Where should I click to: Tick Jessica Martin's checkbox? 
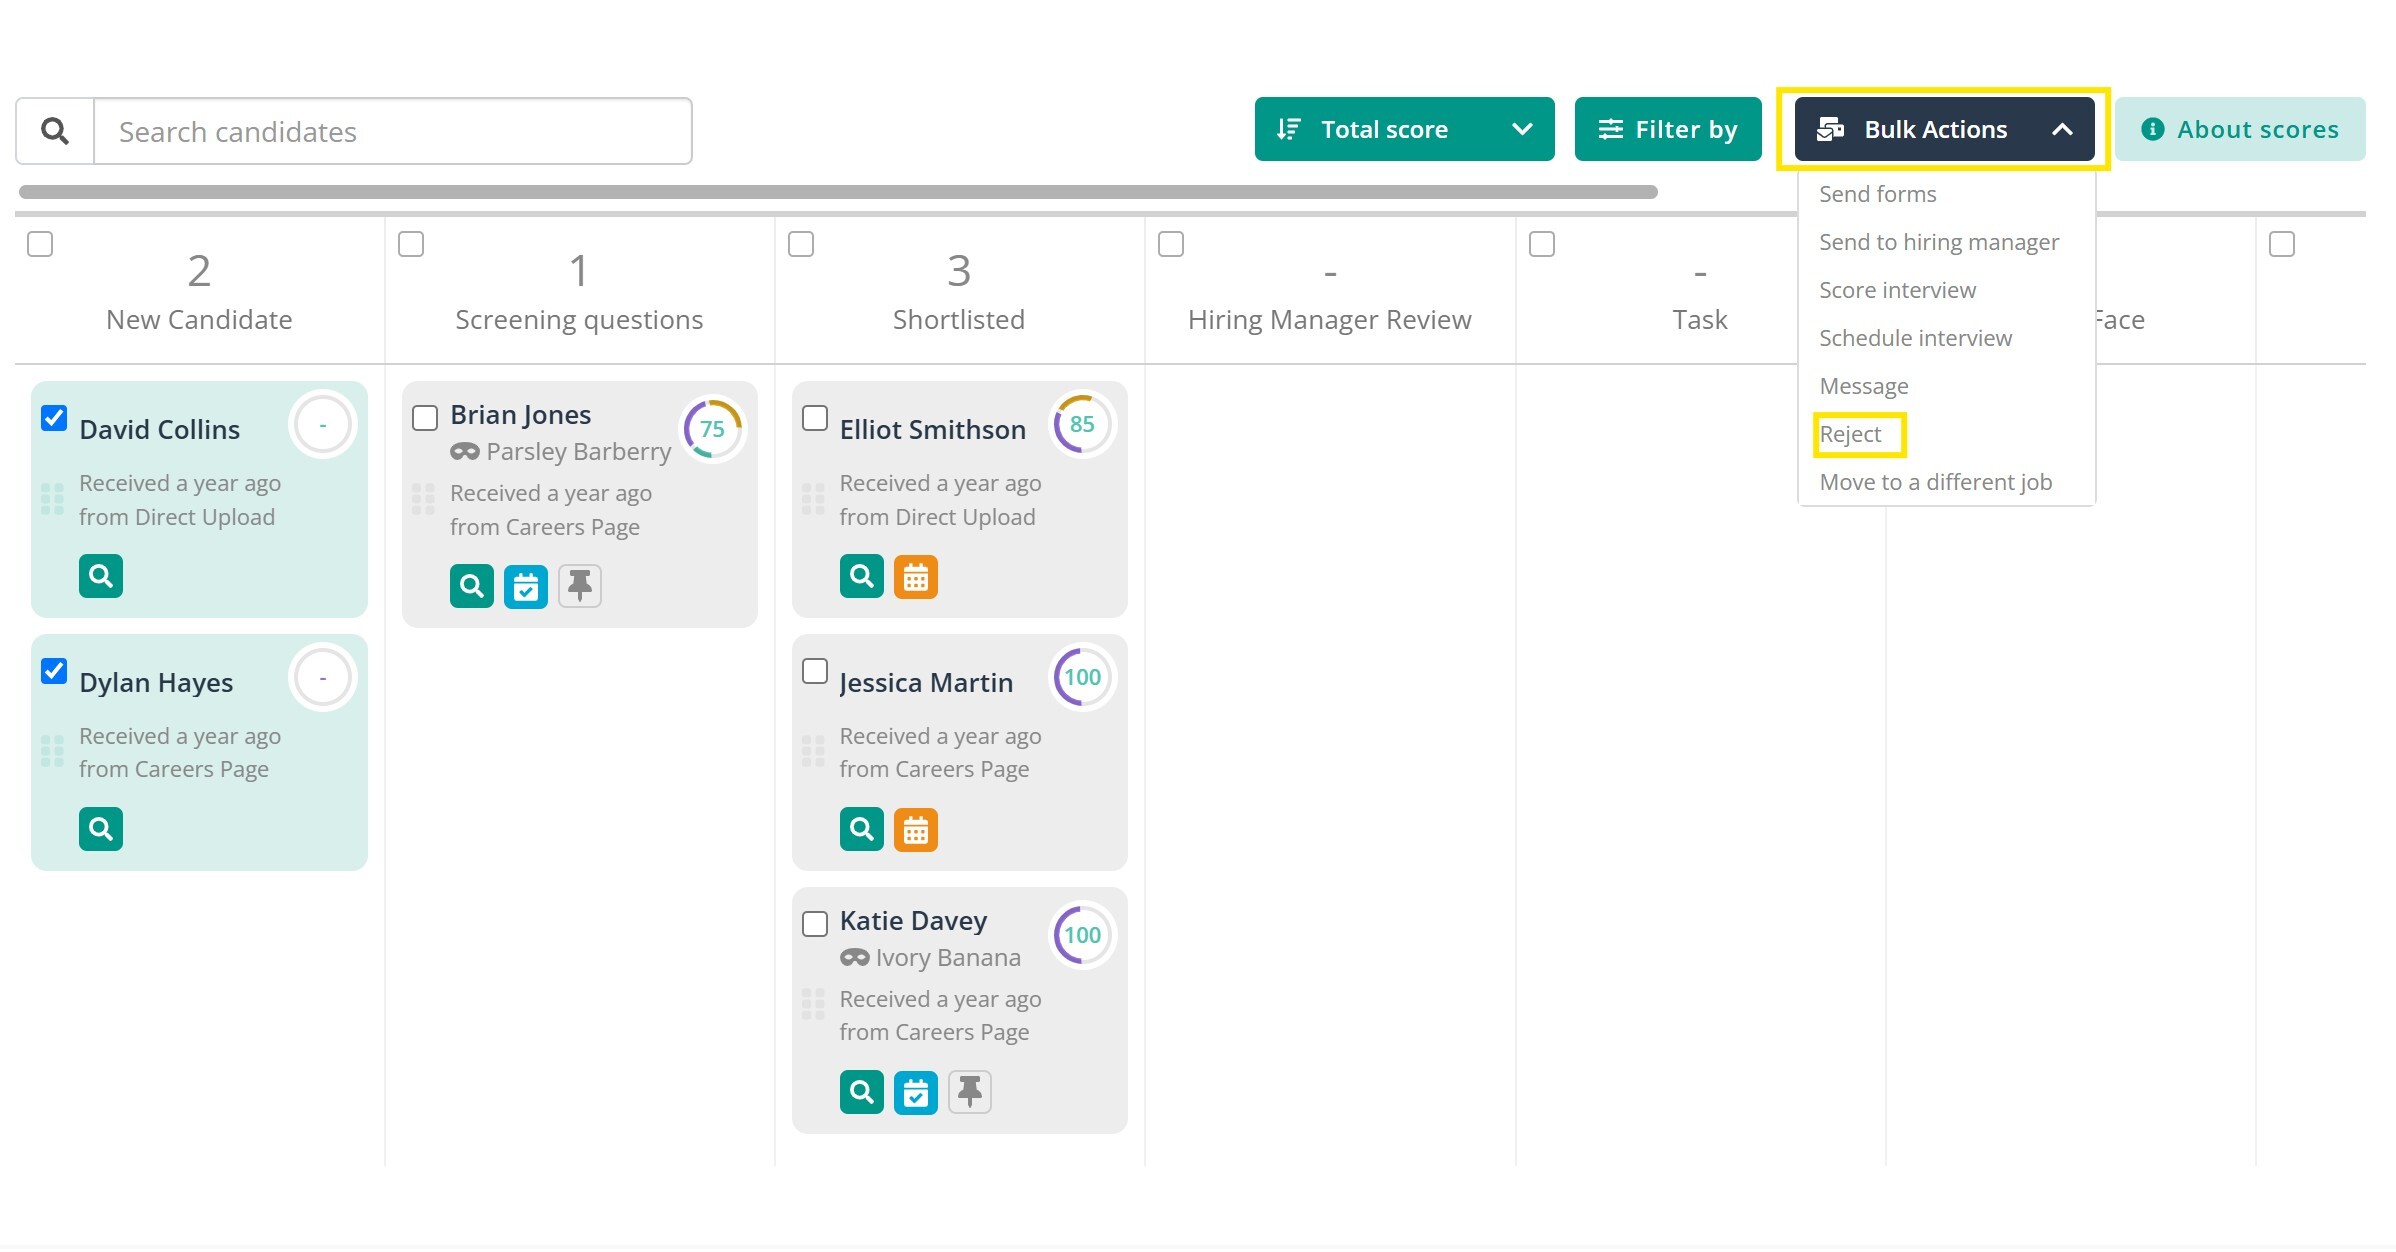815,670
